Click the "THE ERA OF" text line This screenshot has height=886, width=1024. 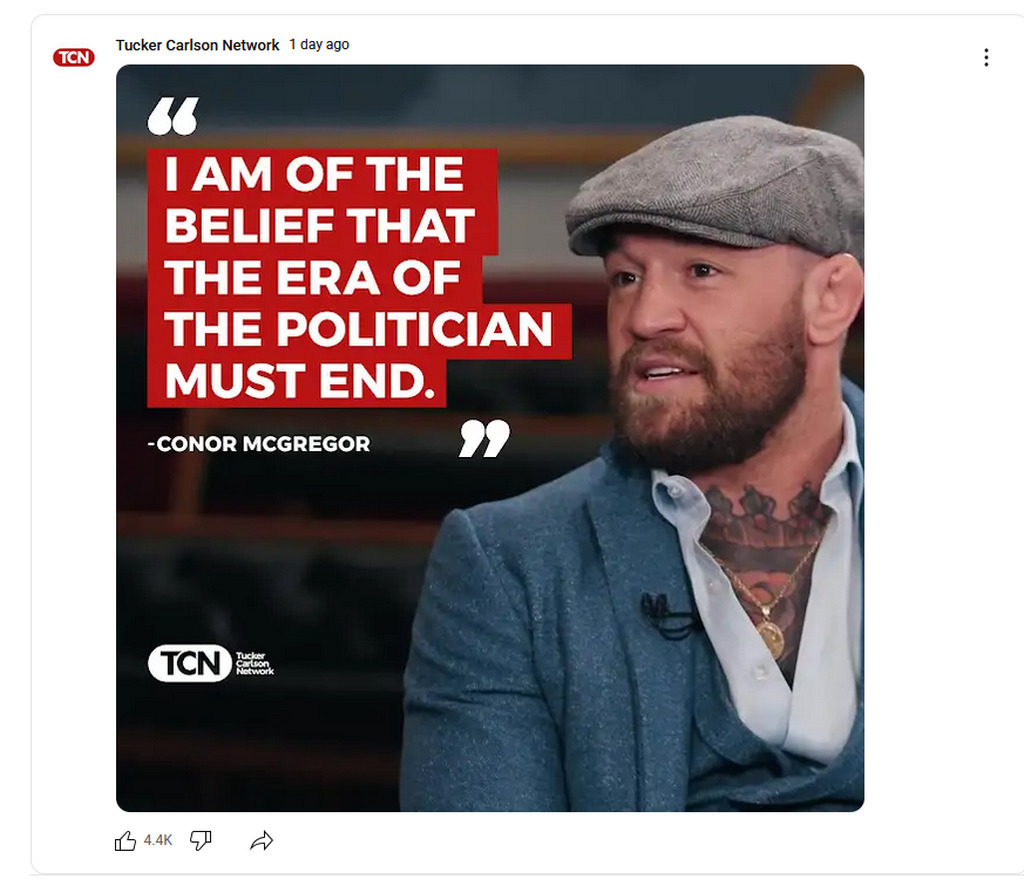pos(312,277)
